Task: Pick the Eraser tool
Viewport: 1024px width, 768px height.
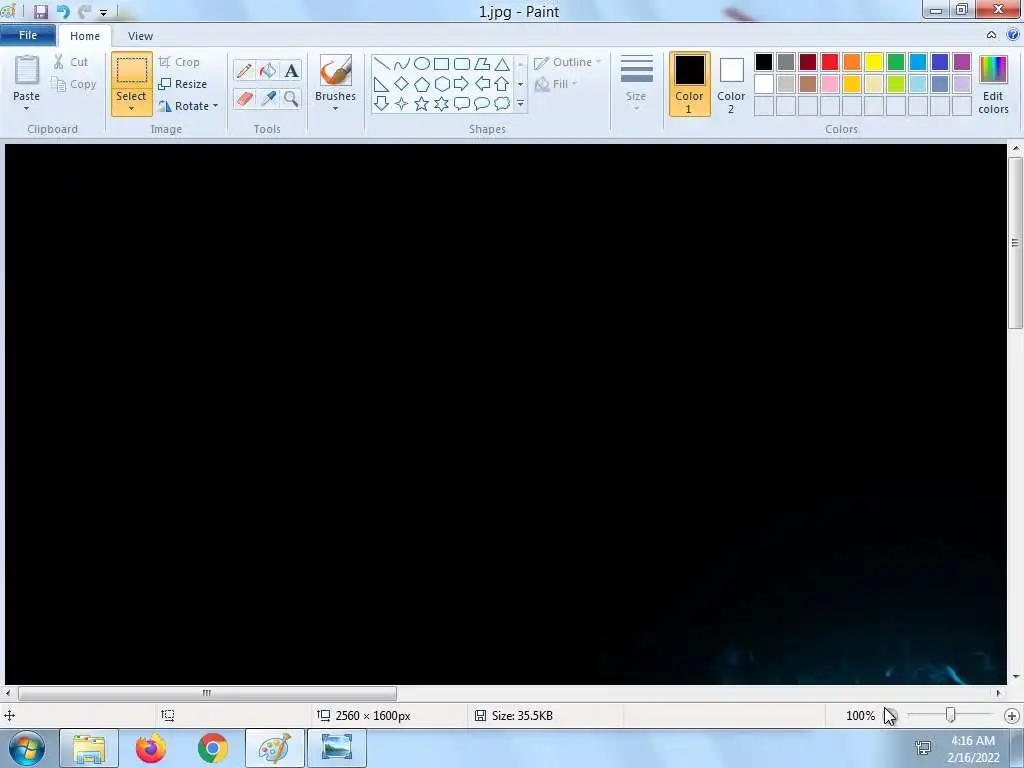Action: tap(244, 99)
